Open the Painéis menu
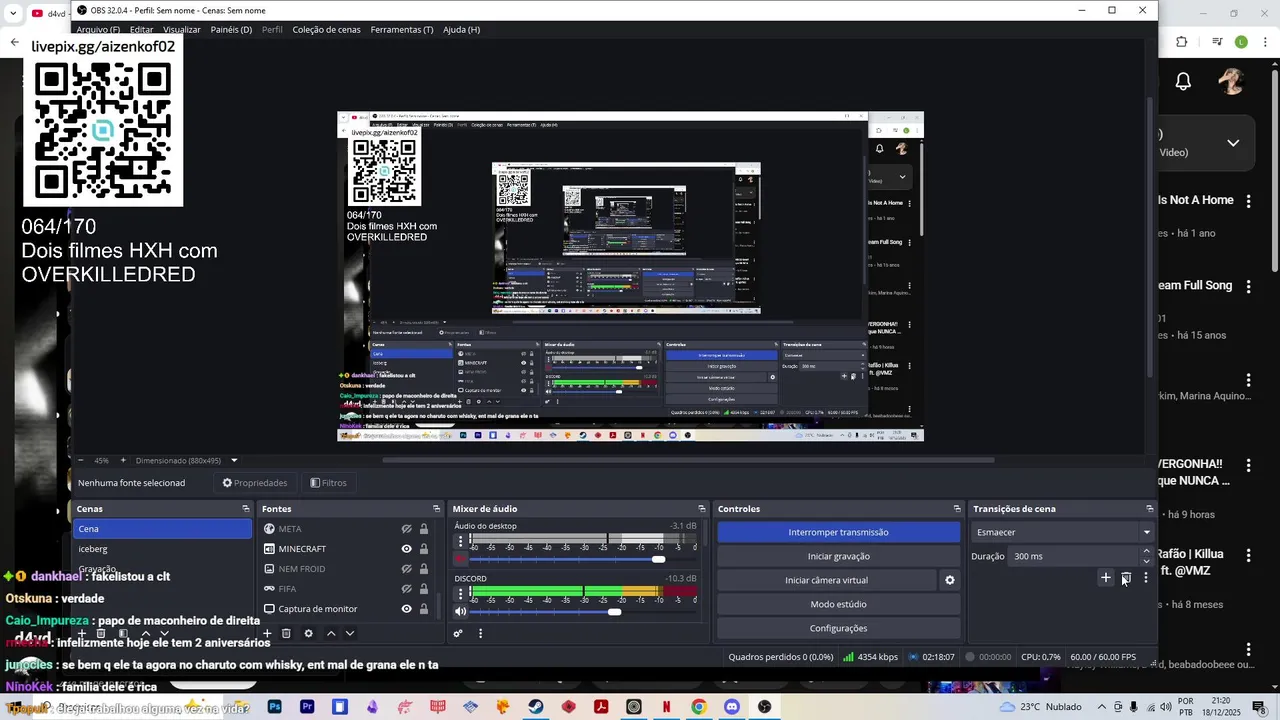 pyautogui.click(x=231, y=30)
